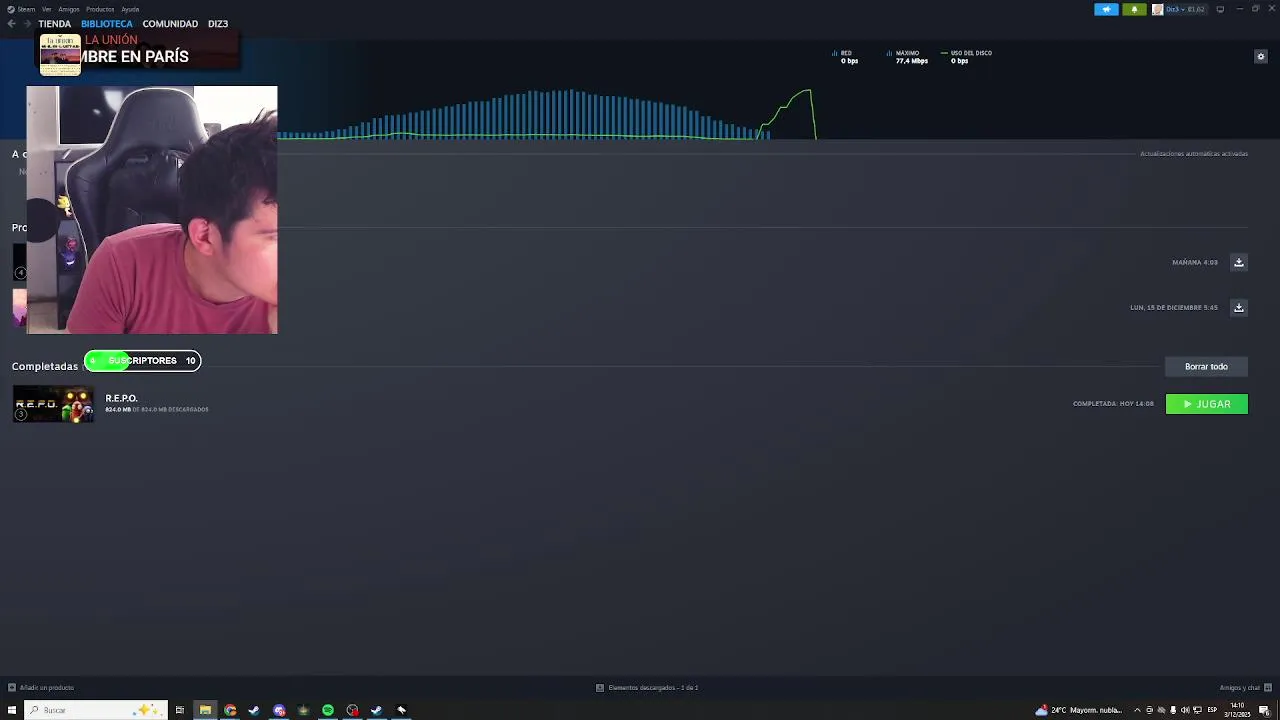This screenshot has height=720, width=1280.
Task: Click the Completadas section header
Action: click(x=45, y=366)
